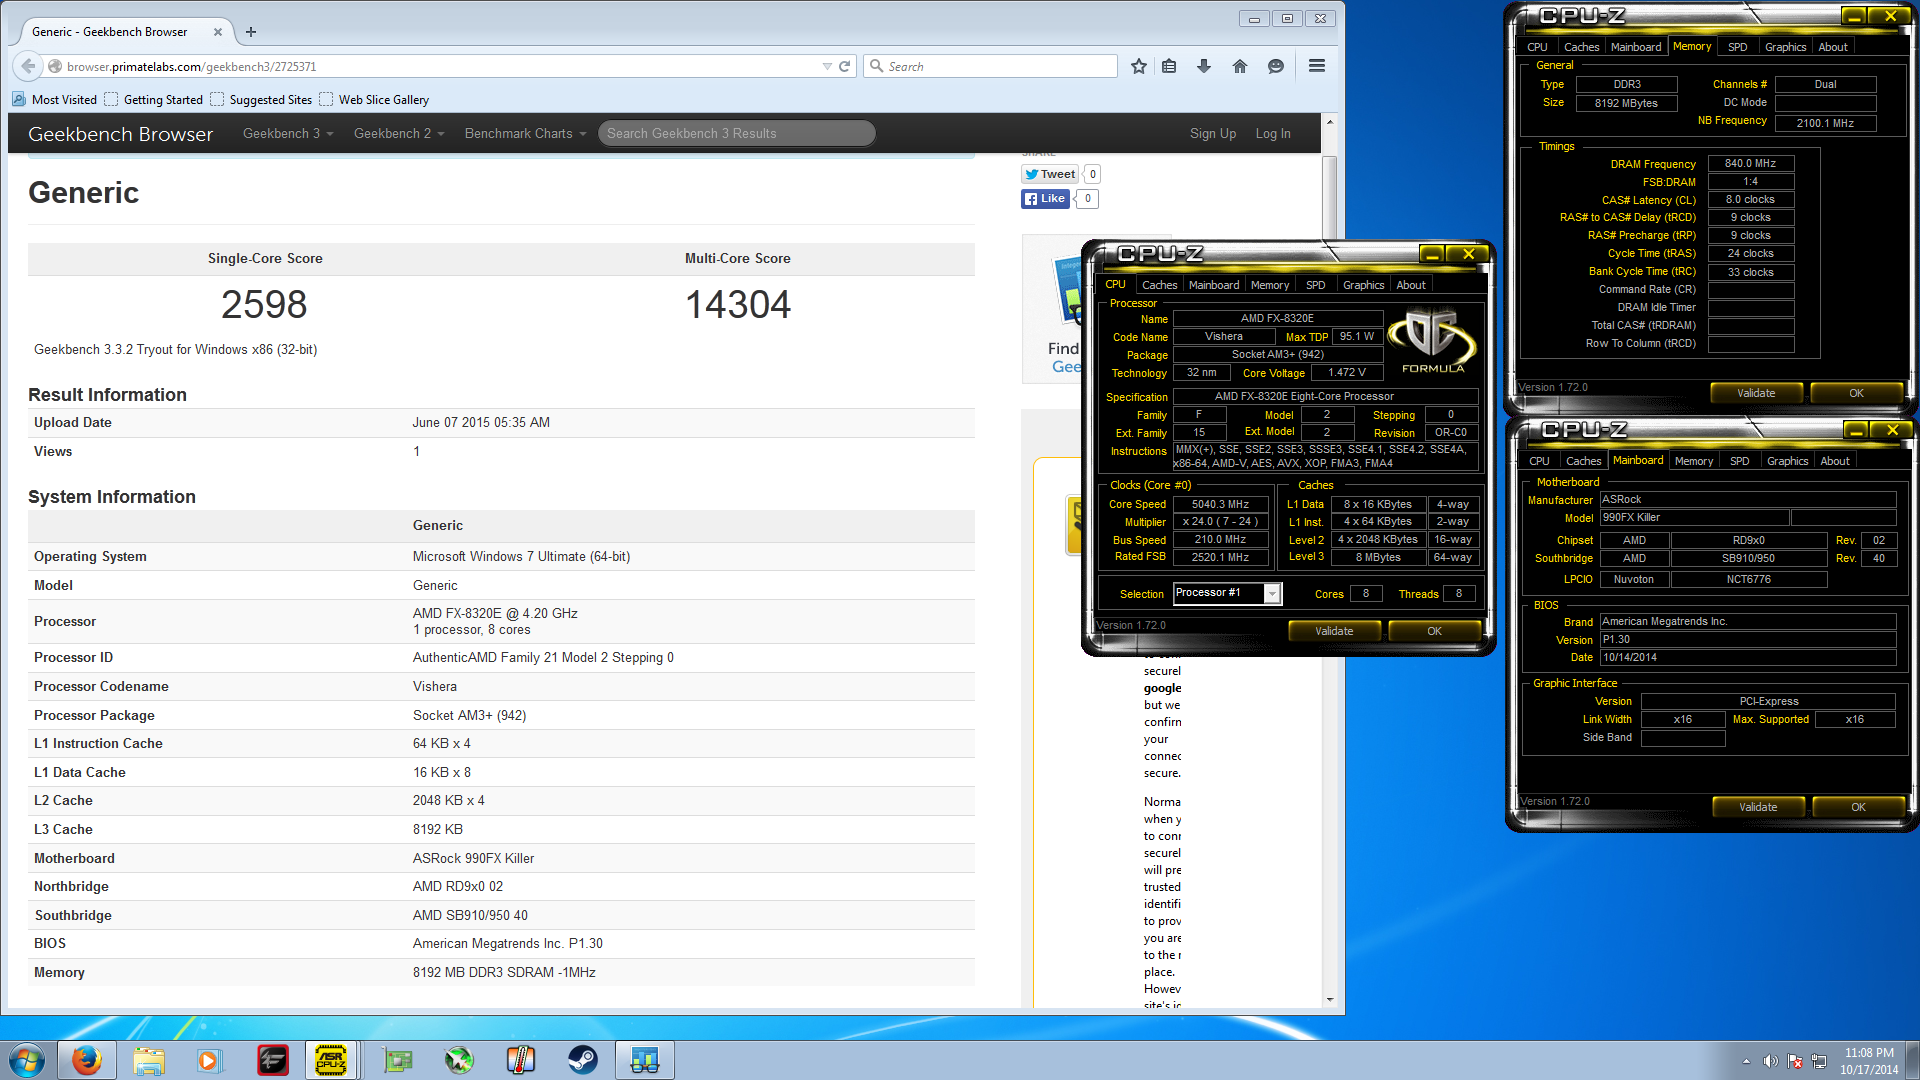Click the Action Center flag tray icon
Viewport: 1920px width, 1080px height.
point(1795,1061)
